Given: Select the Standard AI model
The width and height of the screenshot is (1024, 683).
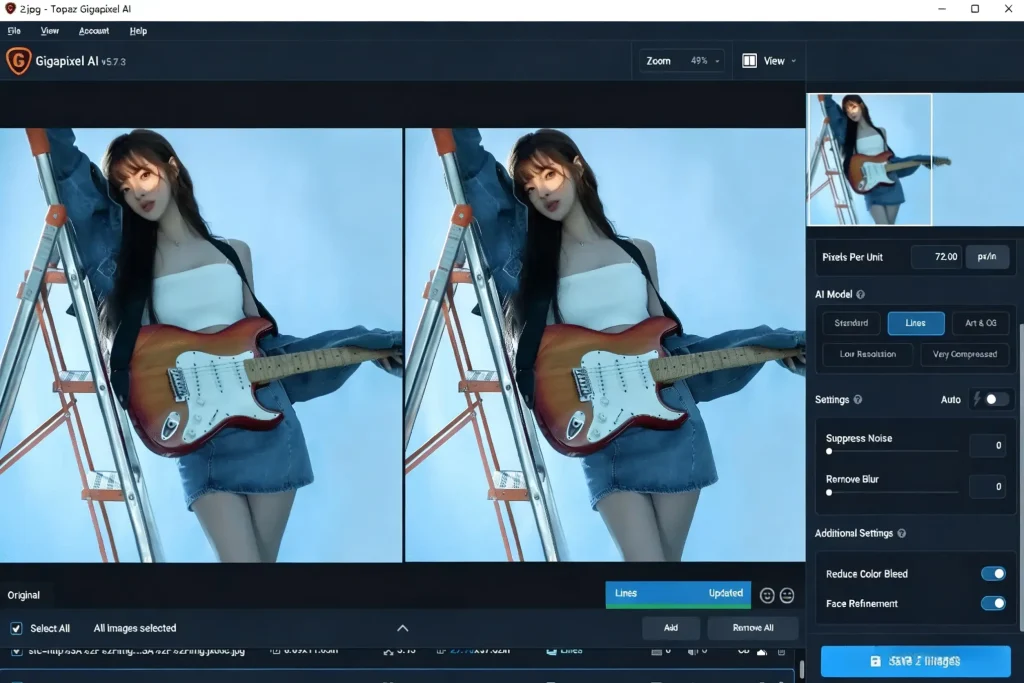Looking at the screenshot, I should click(850, 323).
